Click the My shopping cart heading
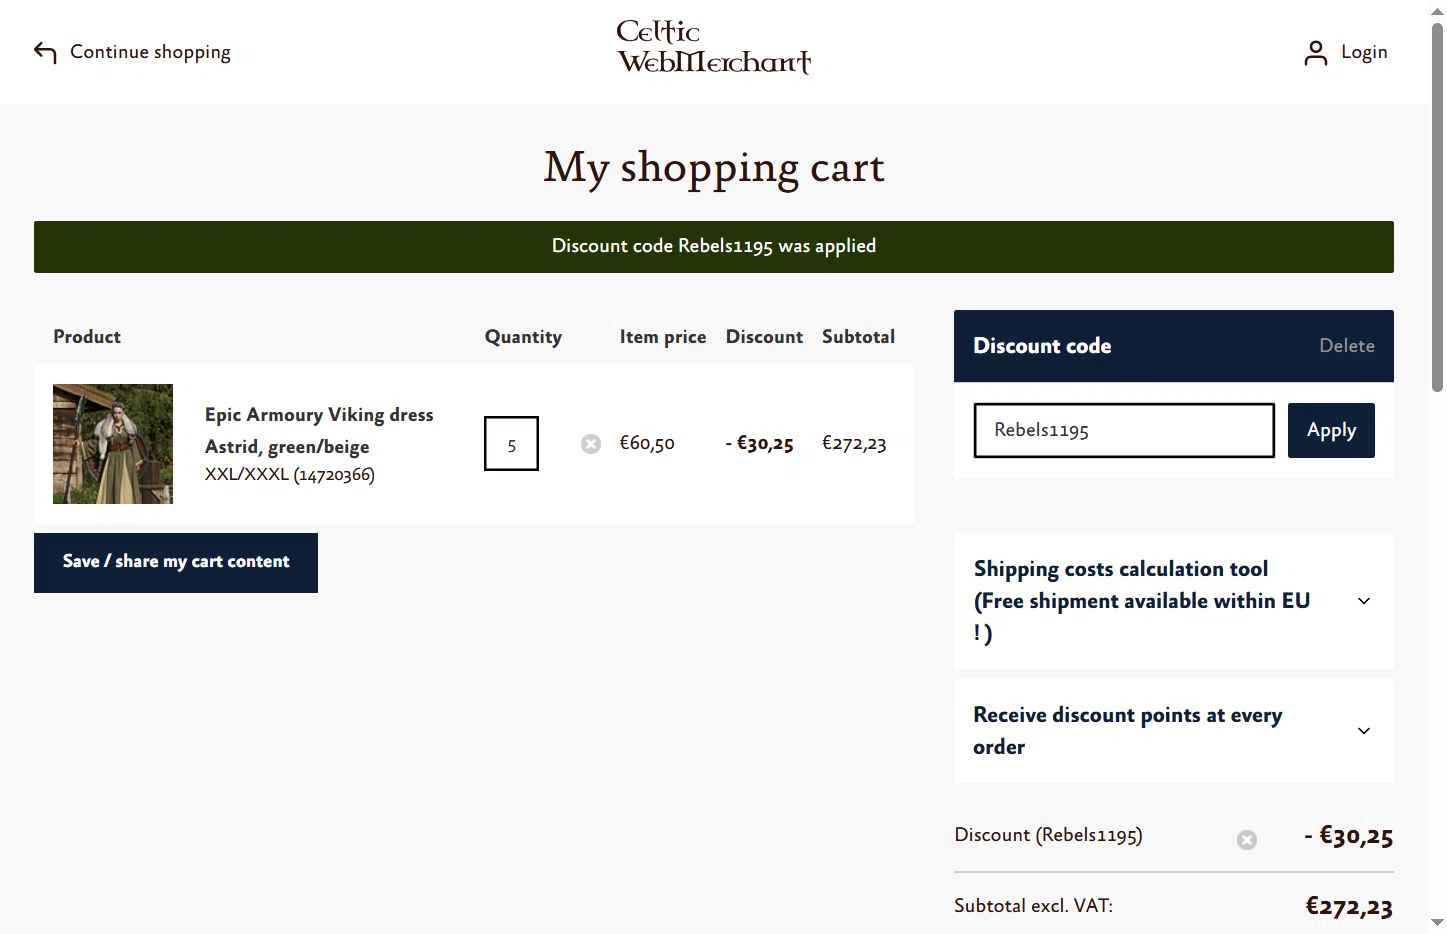1447x934 pixels. pyautogui.click(x=714, y=168)
